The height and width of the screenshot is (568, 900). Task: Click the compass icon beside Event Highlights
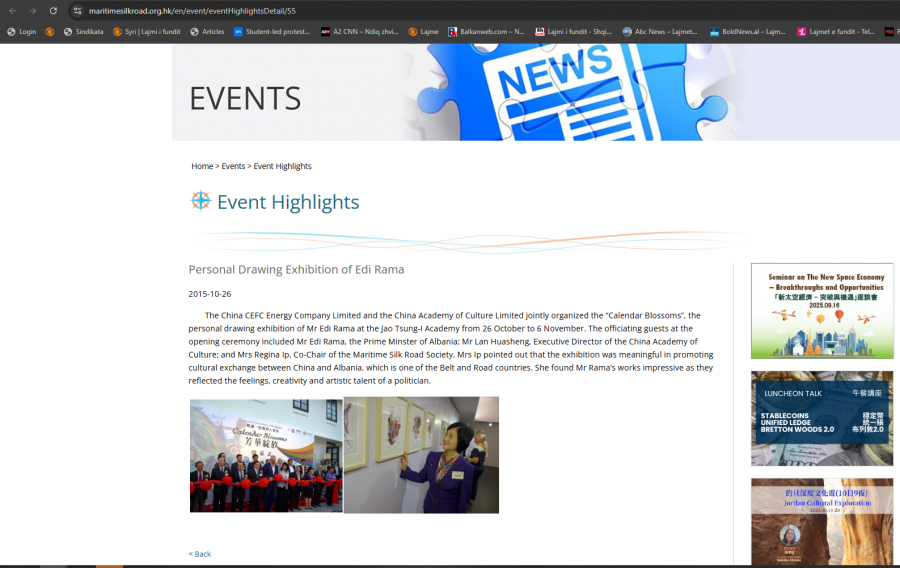pos(200,201)
